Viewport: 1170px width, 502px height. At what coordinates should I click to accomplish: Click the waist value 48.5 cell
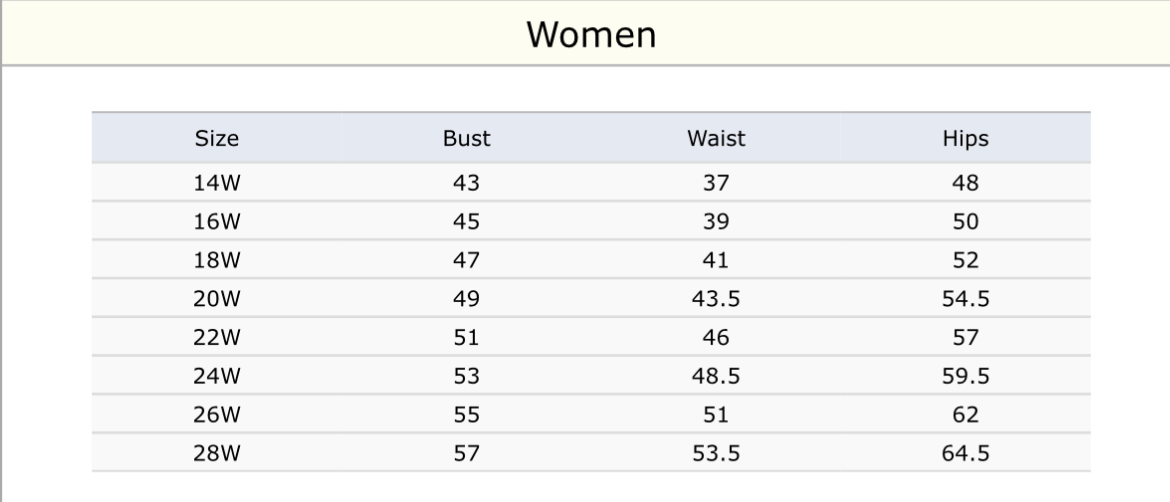click(716, 376)
